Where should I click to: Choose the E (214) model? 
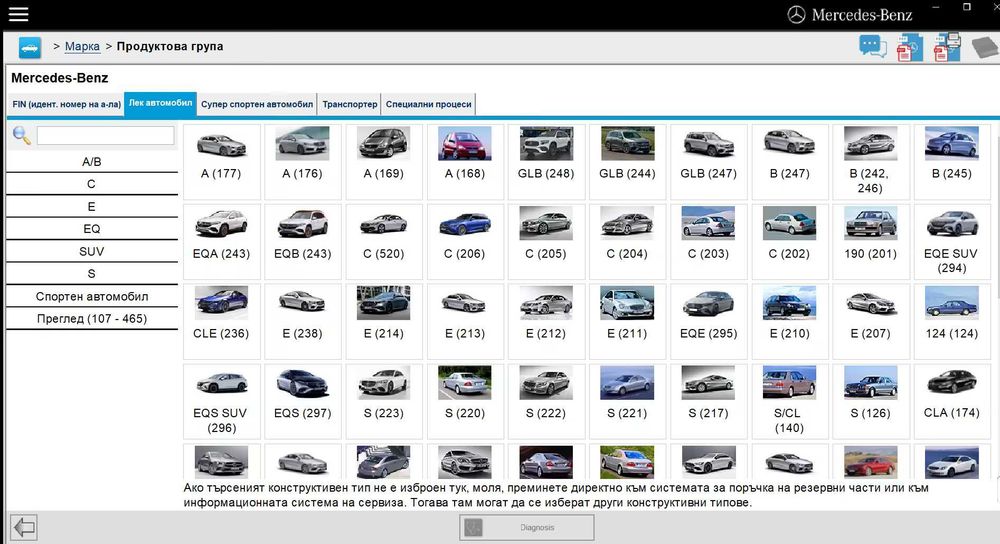[x=384, y=321]
